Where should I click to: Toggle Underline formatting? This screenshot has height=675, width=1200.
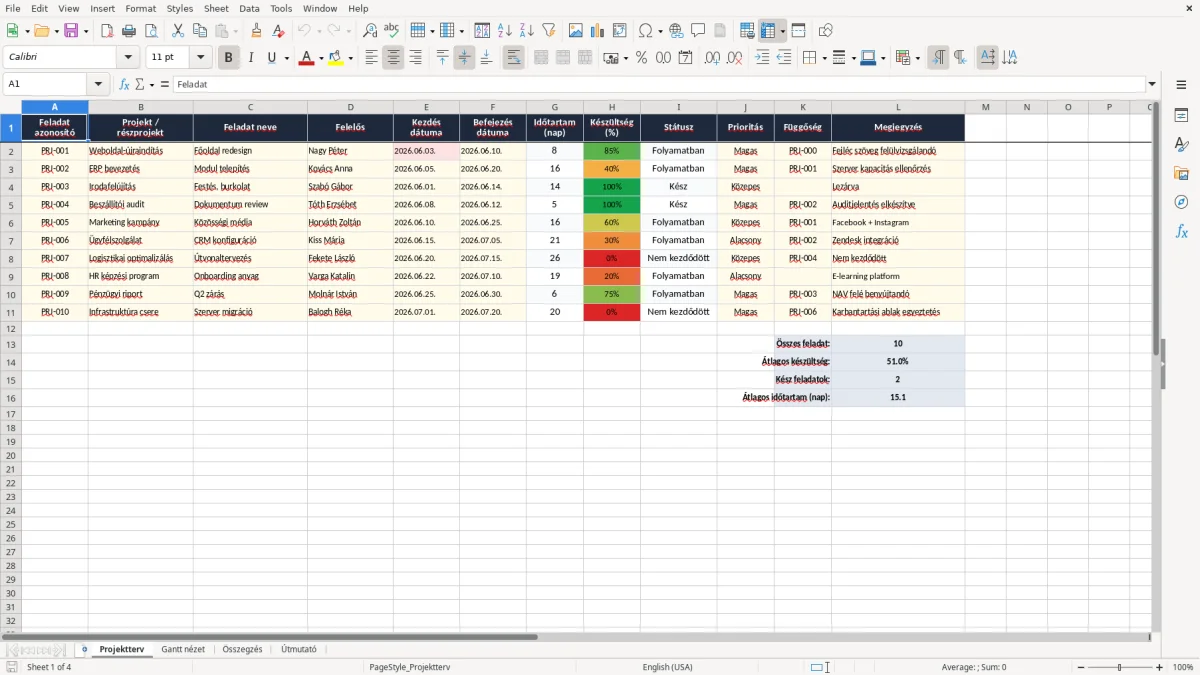(x=271, y=58)
